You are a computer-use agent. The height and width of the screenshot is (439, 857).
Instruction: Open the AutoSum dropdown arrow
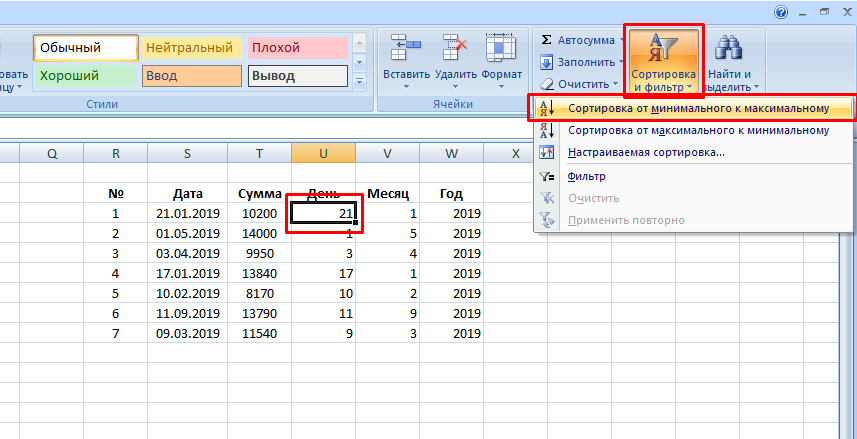pyautogui.click(x=622, y=39)
